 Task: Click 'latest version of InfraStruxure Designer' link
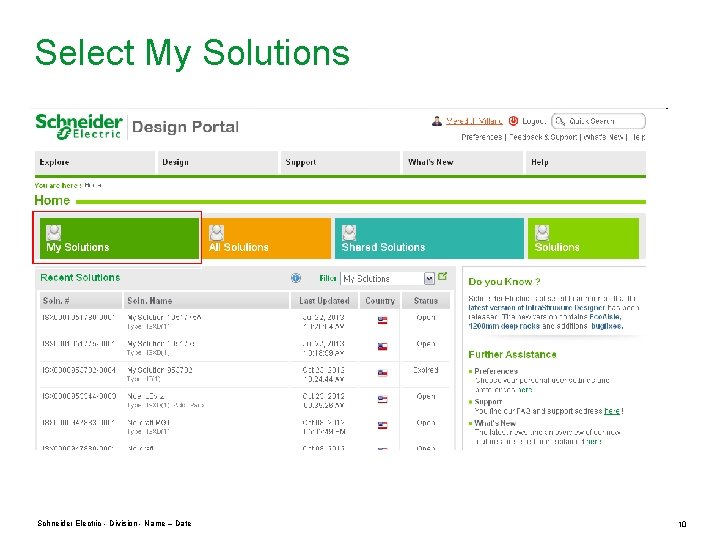coord(536,308)
